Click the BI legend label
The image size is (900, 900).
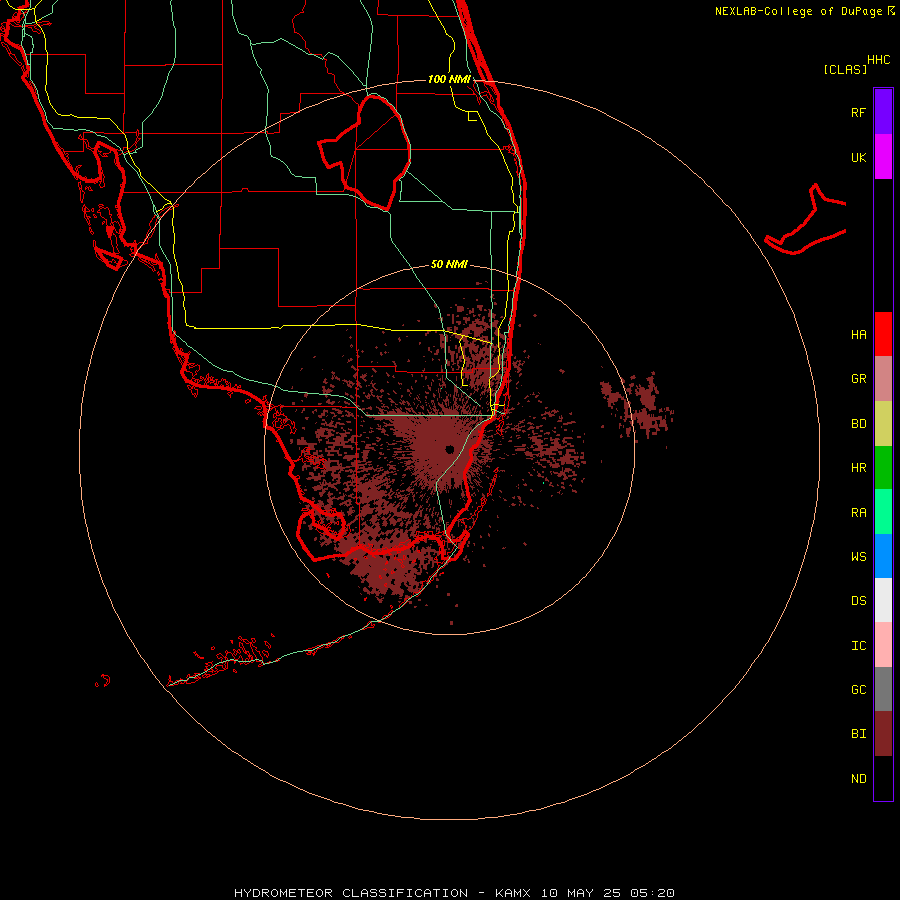pos(858,734)
